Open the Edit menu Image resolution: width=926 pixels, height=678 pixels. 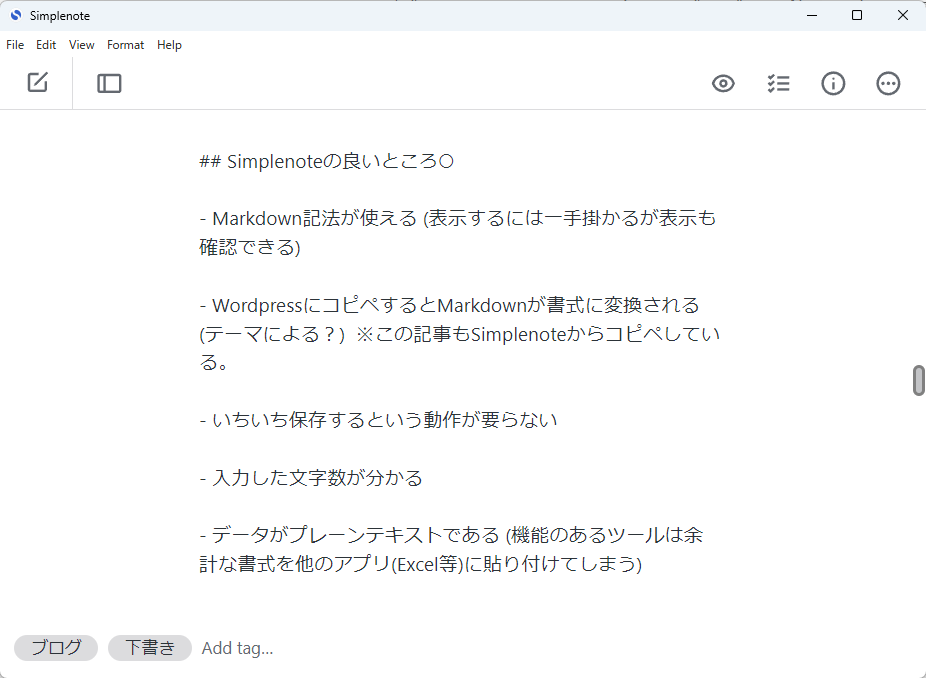point(46,45)
